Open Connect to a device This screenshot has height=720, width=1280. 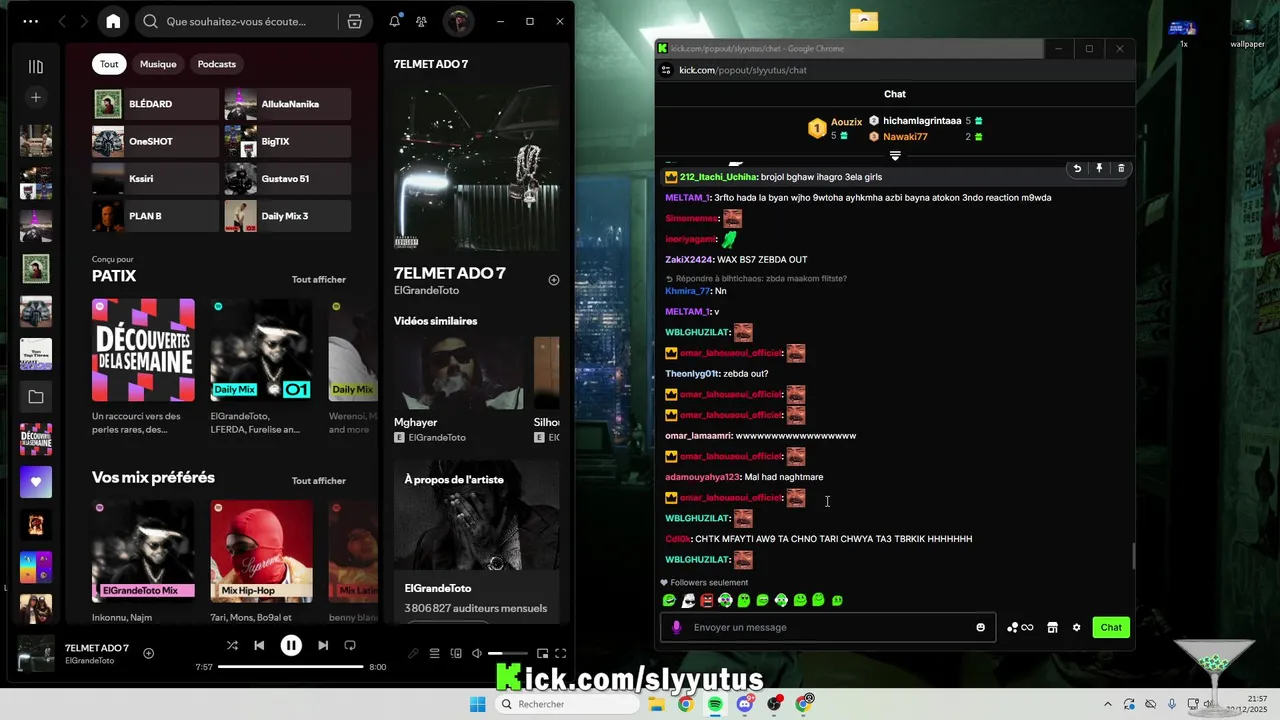click(x=456, y=654)
